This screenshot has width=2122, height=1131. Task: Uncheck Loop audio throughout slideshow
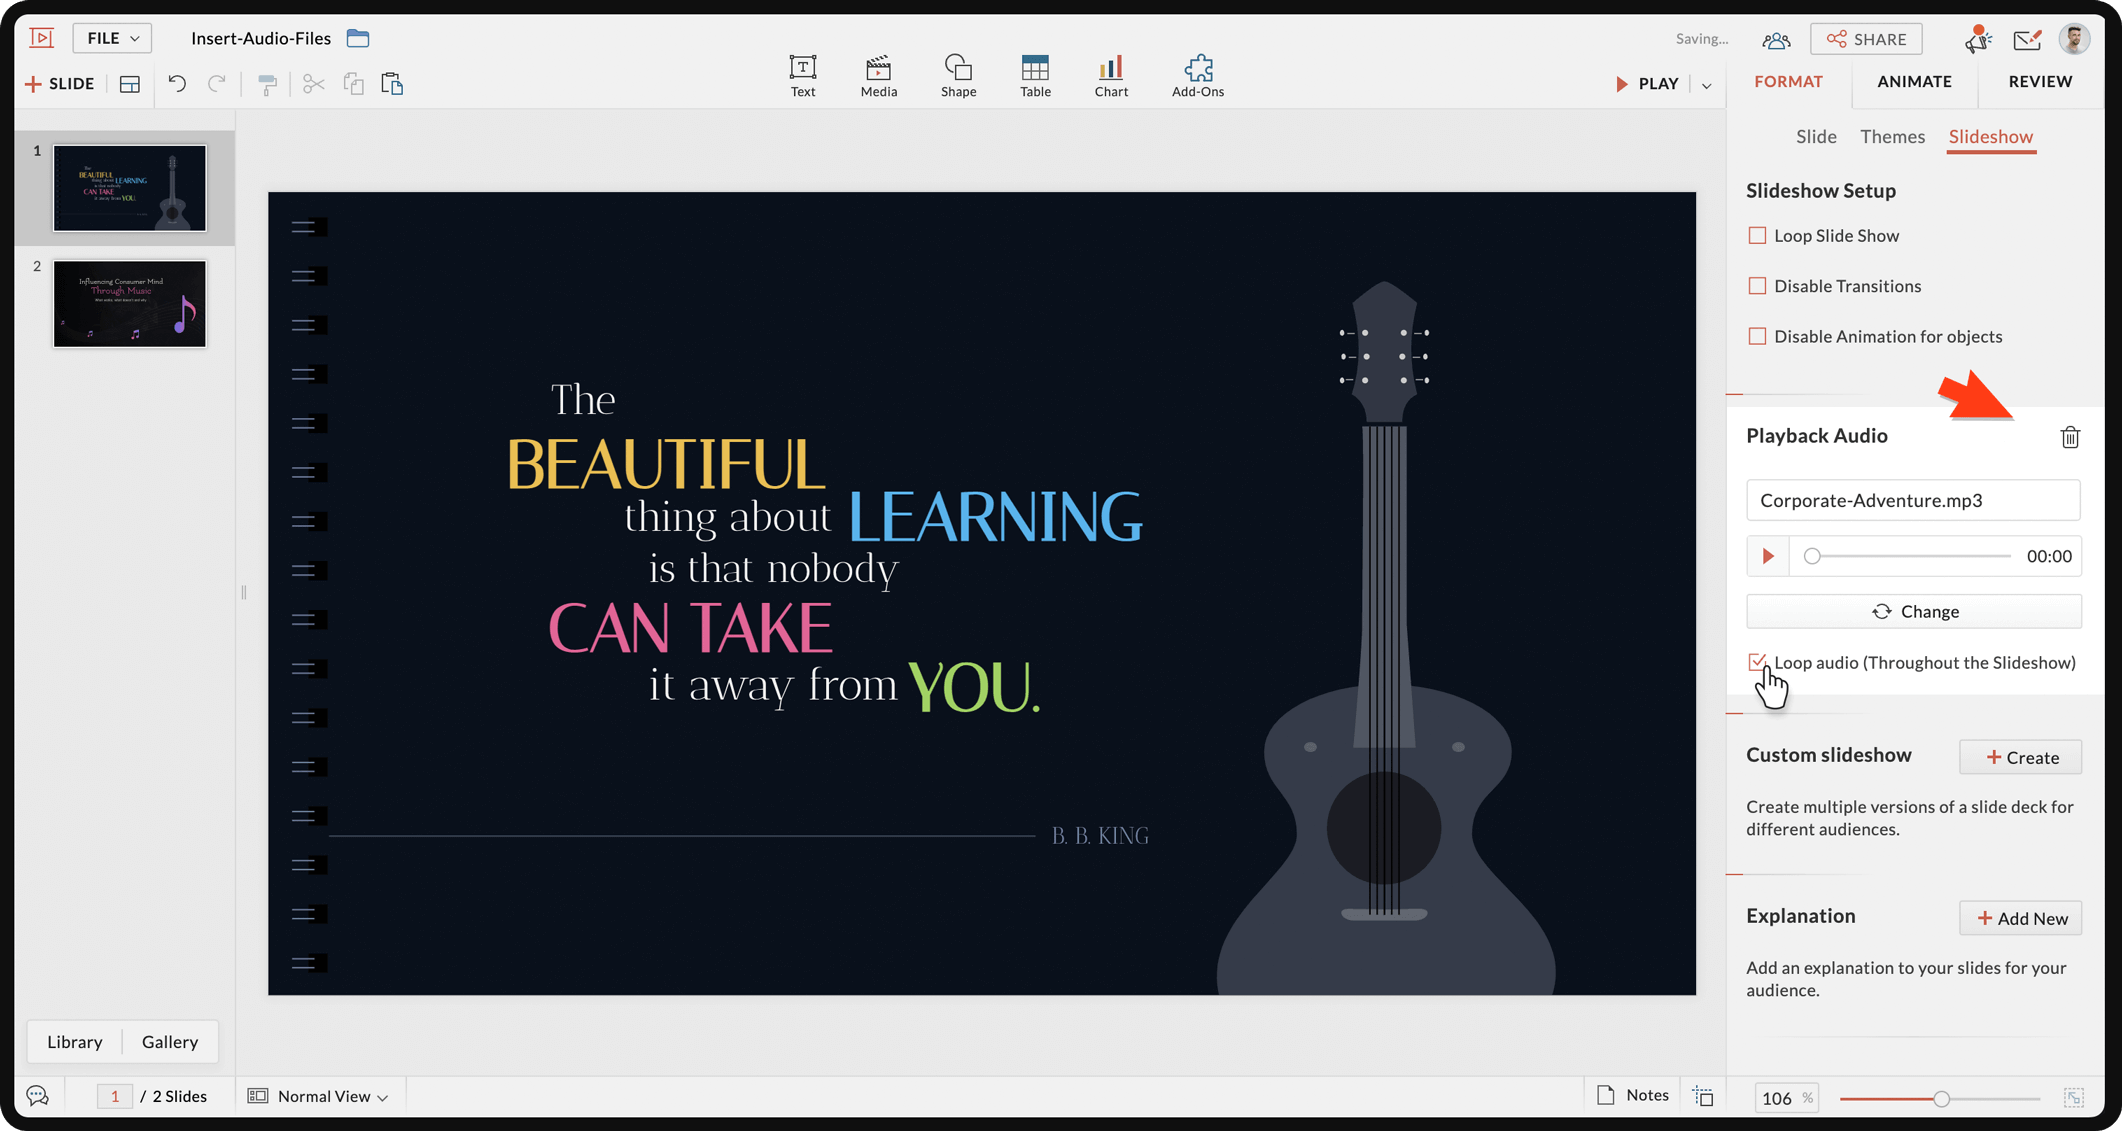(x=1757, y=662)
